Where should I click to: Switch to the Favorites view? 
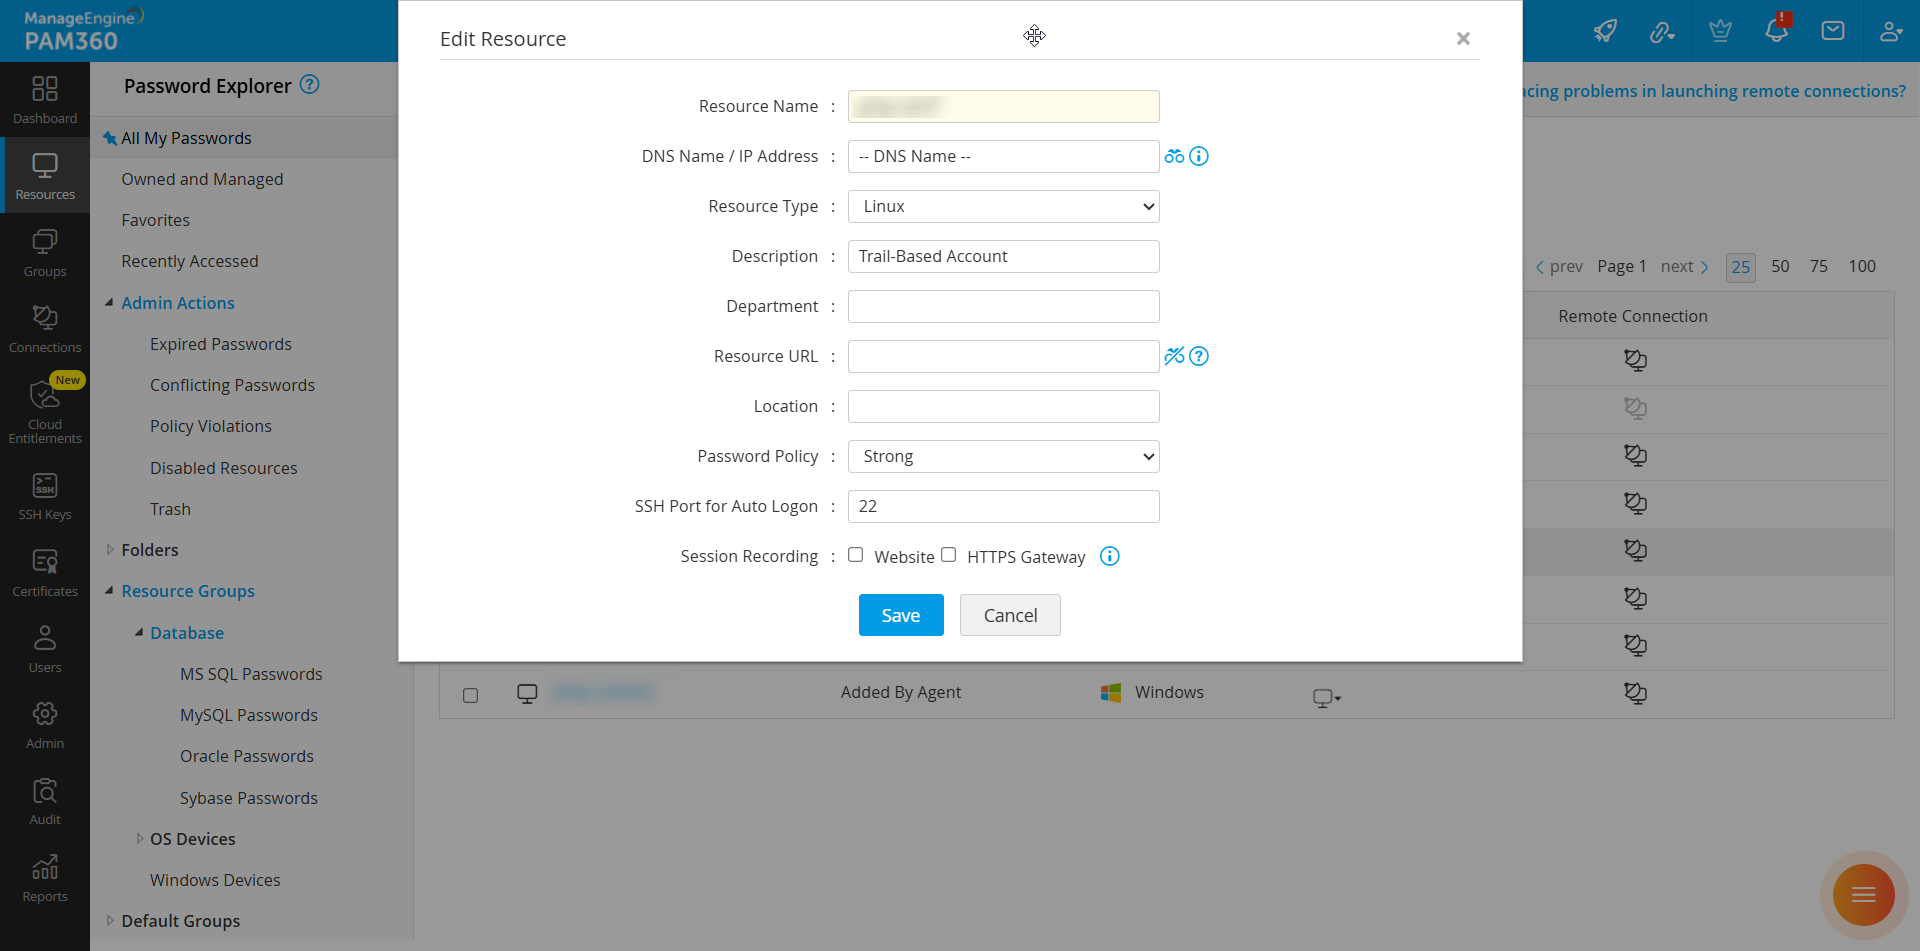point(155,219)
